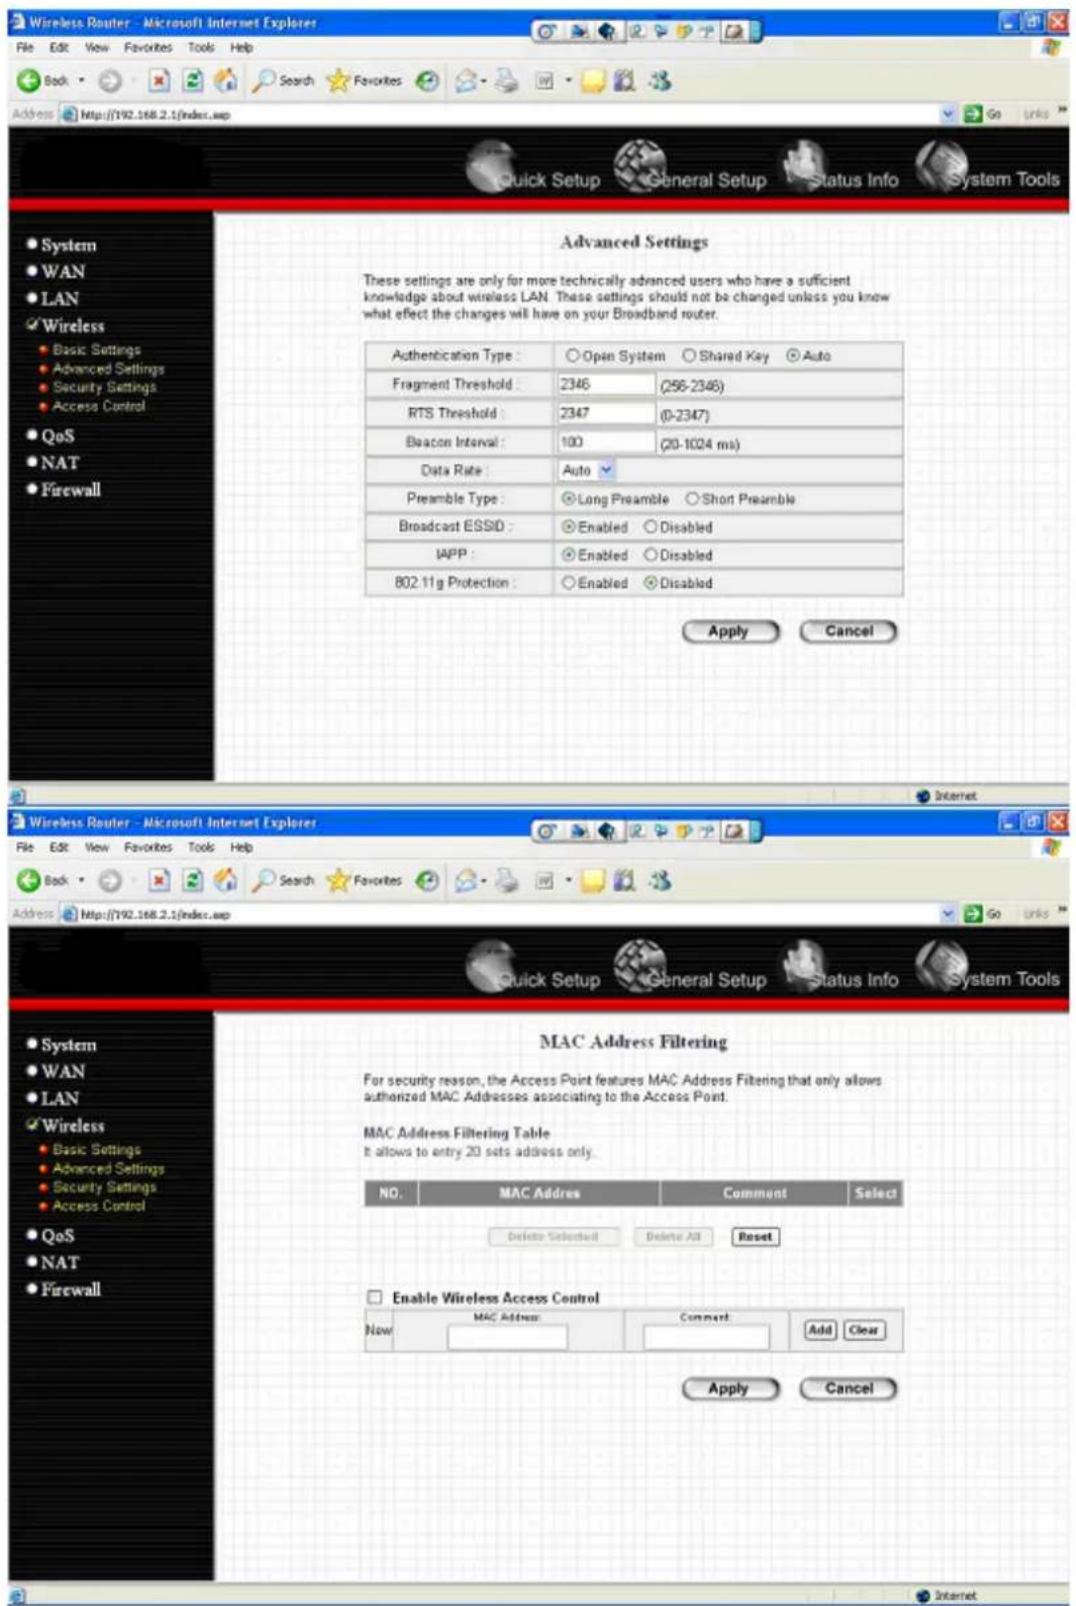Click Clear button for new MAC entry

pos(864,1330)
